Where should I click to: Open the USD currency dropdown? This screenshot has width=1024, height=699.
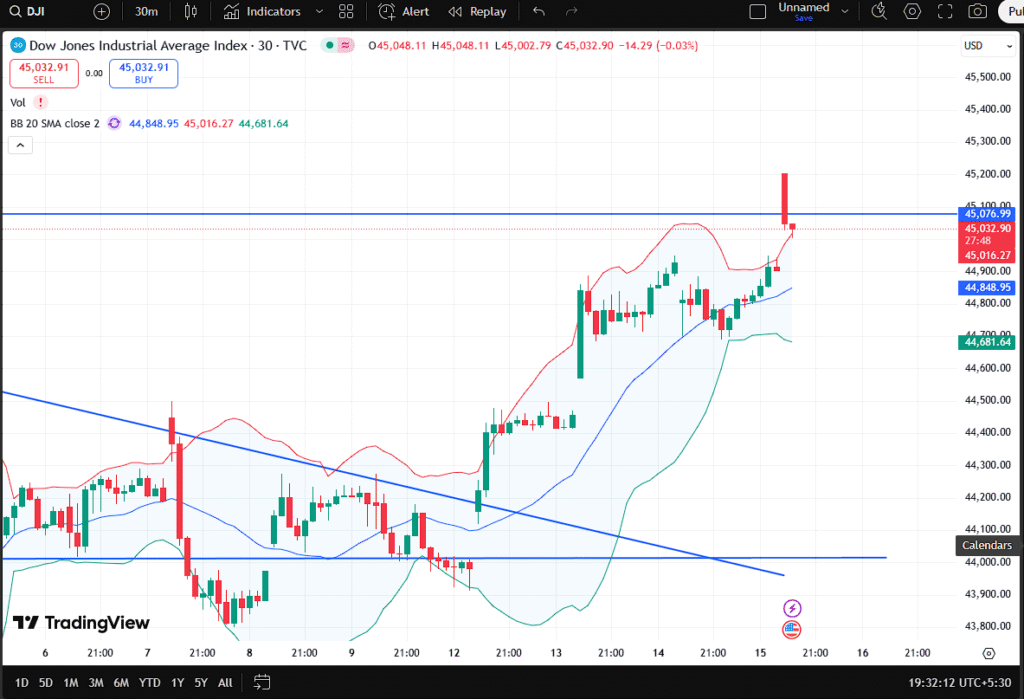988,46
